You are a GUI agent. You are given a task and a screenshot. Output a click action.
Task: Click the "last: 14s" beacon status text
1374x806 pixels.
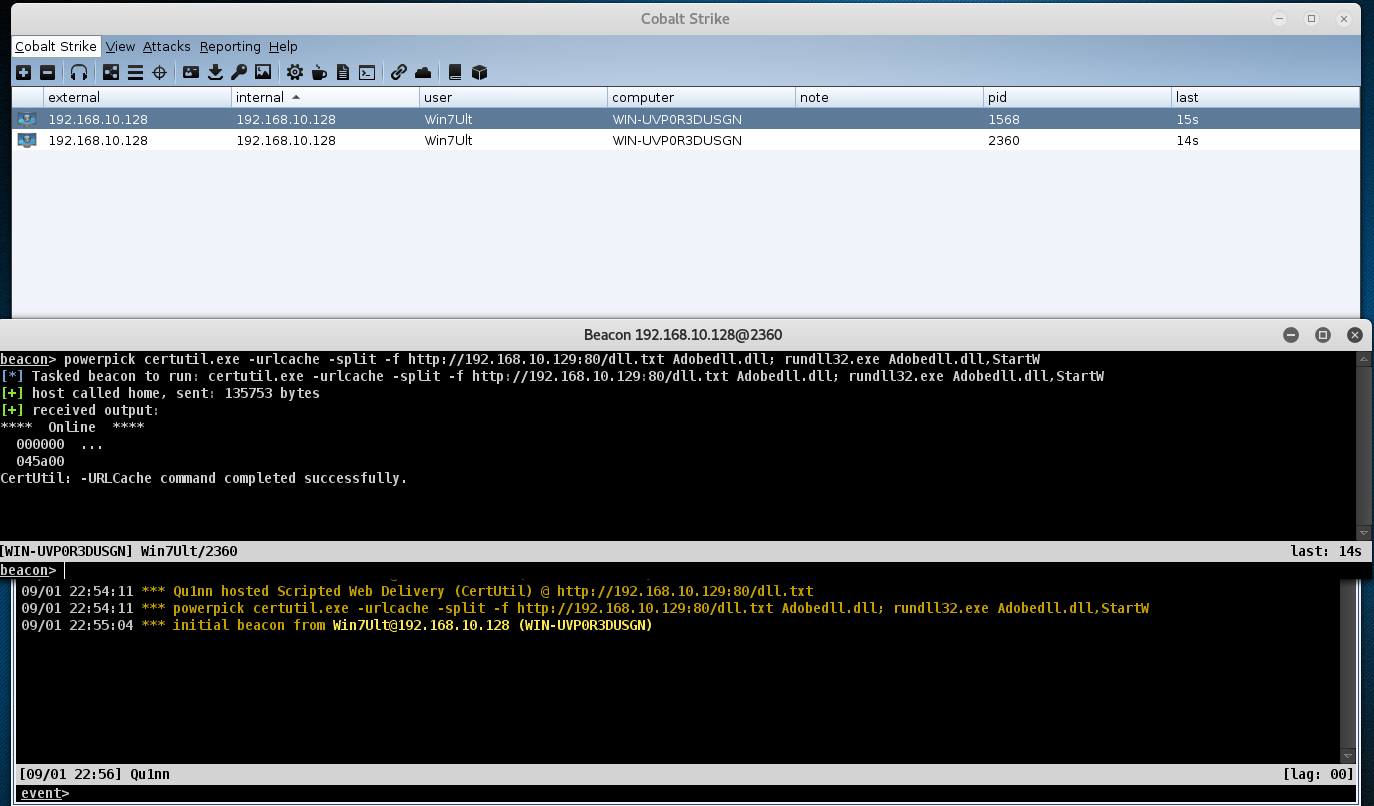click(1326, 551)
